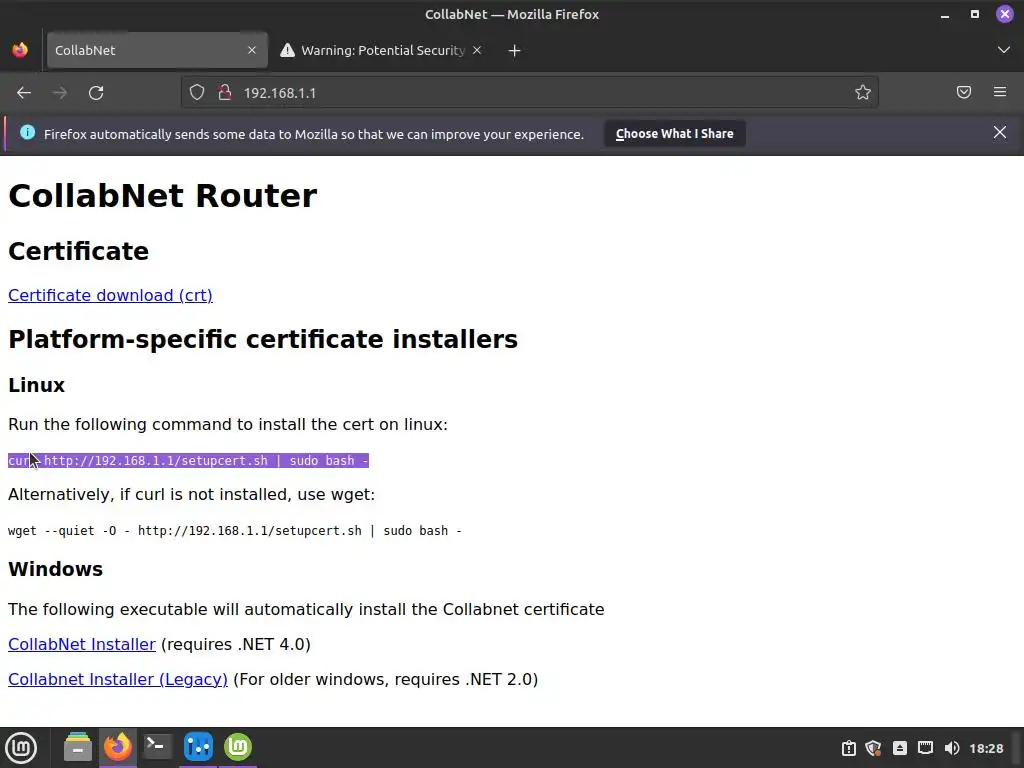Open the 18:28 clock calendar
Screen dimensions: 1024x768
[x=986, y=748]
